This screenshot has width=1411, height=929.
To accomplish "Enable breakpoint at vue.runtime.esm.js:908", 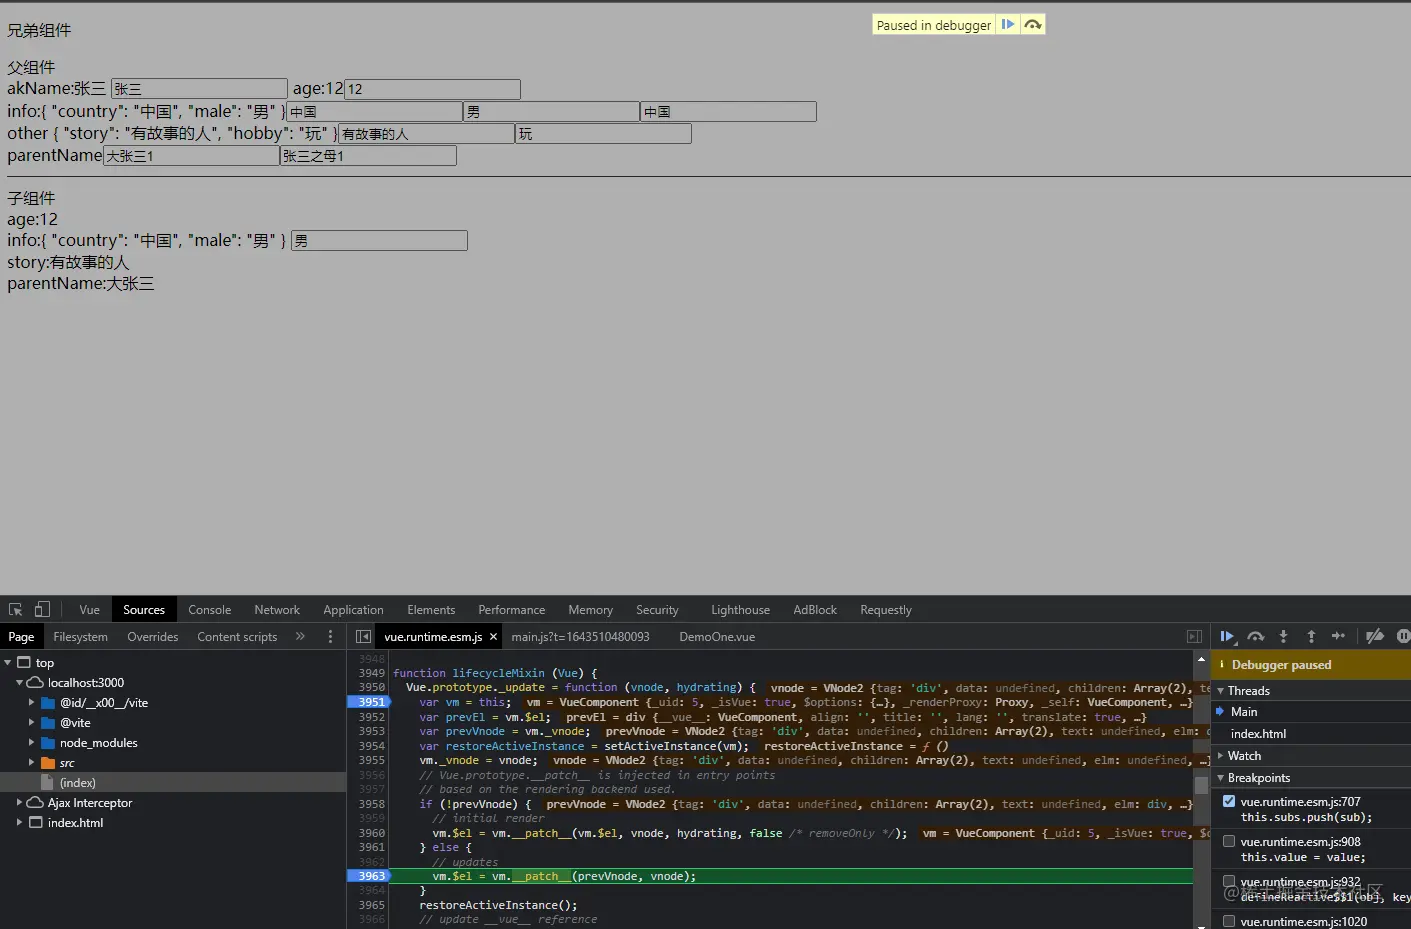I will pyautogui.click(x=1229, y=841).
